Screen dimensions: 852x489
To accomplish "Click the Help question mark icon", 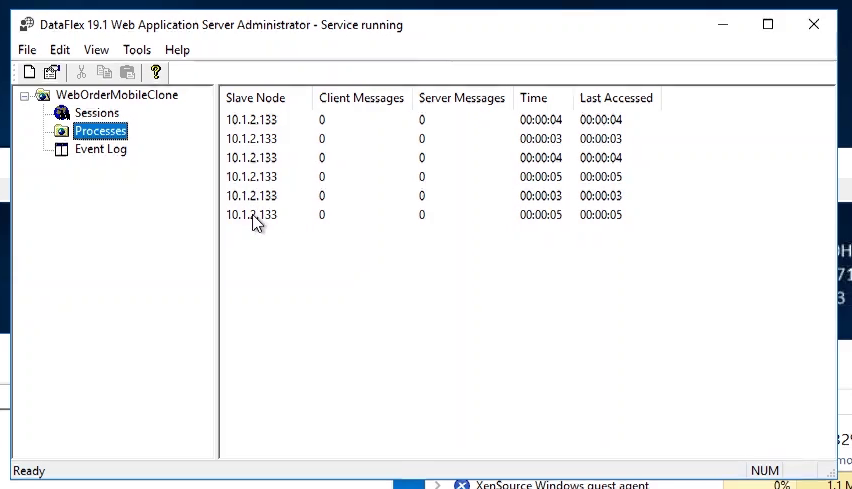I will click(x=156, y=72).
